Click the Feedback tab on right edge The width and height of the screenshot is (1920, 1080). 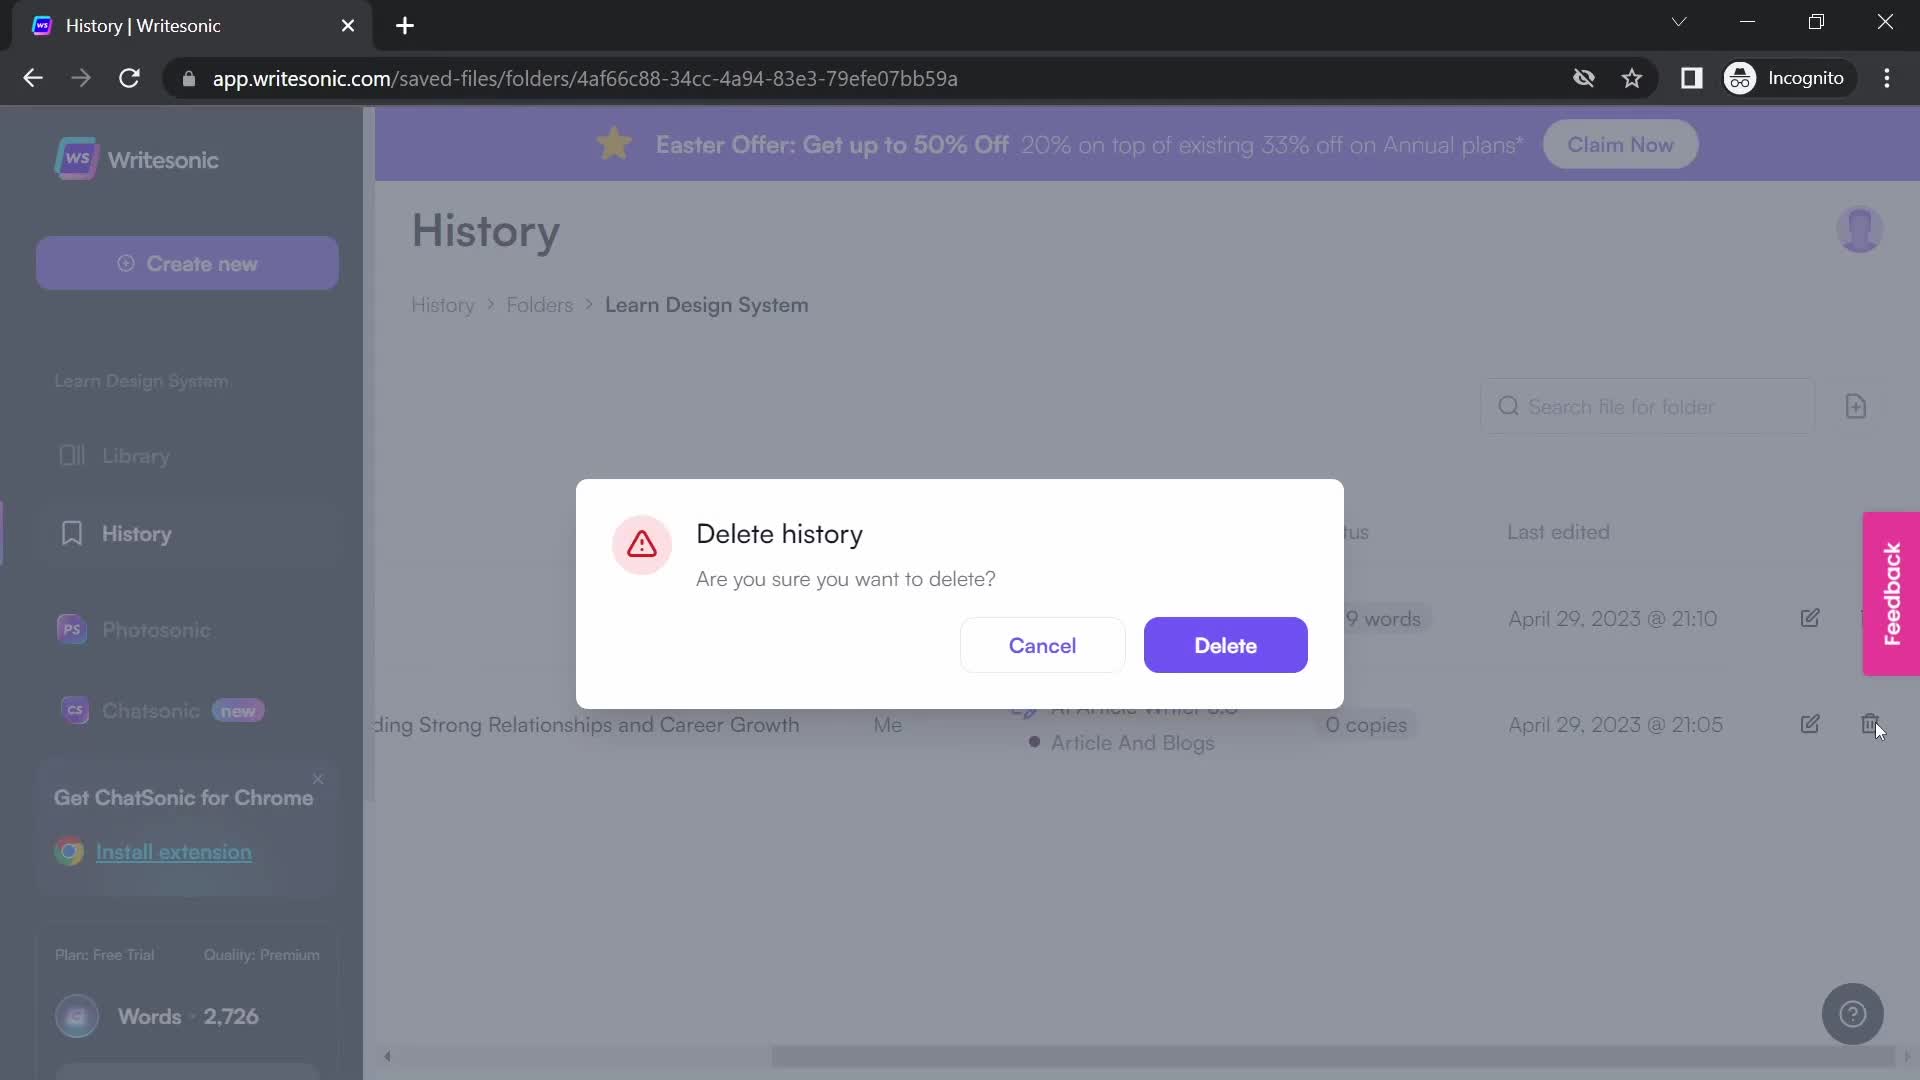pyautogui.click(x=1892, y=591)
